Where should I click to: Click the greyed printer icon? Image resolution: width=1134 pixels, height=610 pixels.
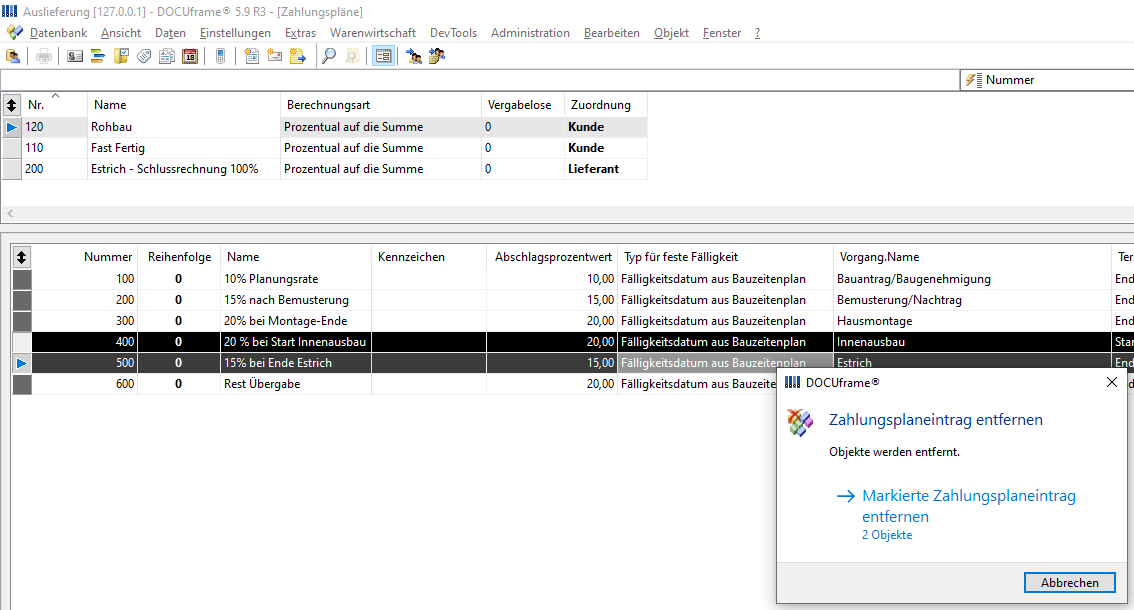(x=43, y=56)
